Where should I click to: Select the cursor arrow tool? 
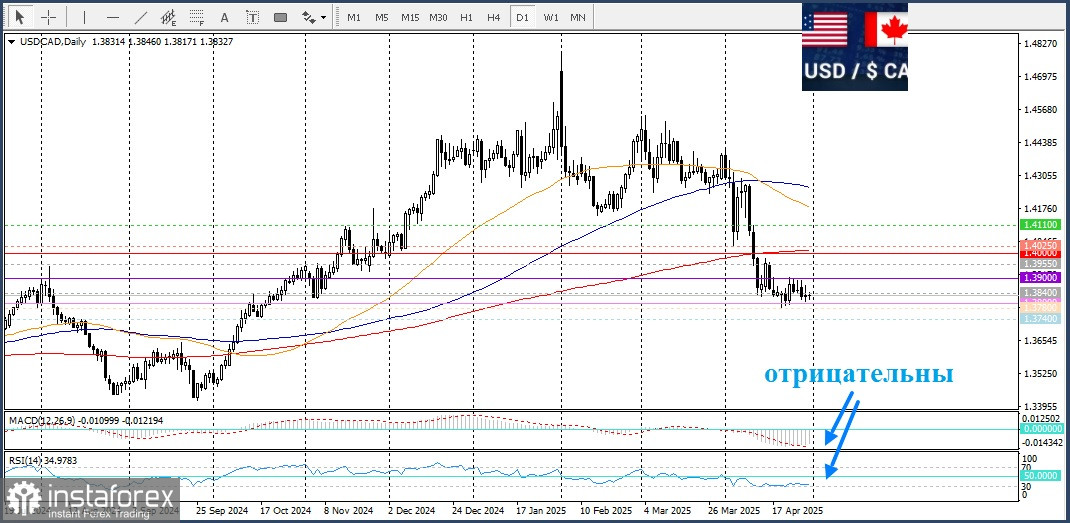(x=18, y=17)
